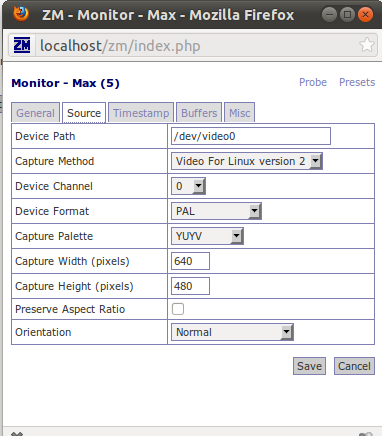Image resolution: width=382 pixels, height=436 pixels.
Task: Open the Orientation dropdown
Action: (232, 332)
